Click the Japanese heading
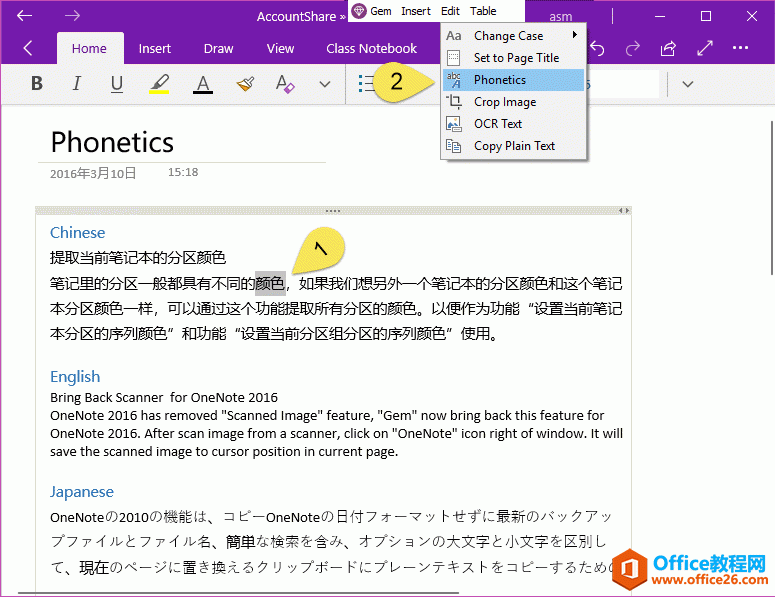The image size is (775, 597). [82, 492]
